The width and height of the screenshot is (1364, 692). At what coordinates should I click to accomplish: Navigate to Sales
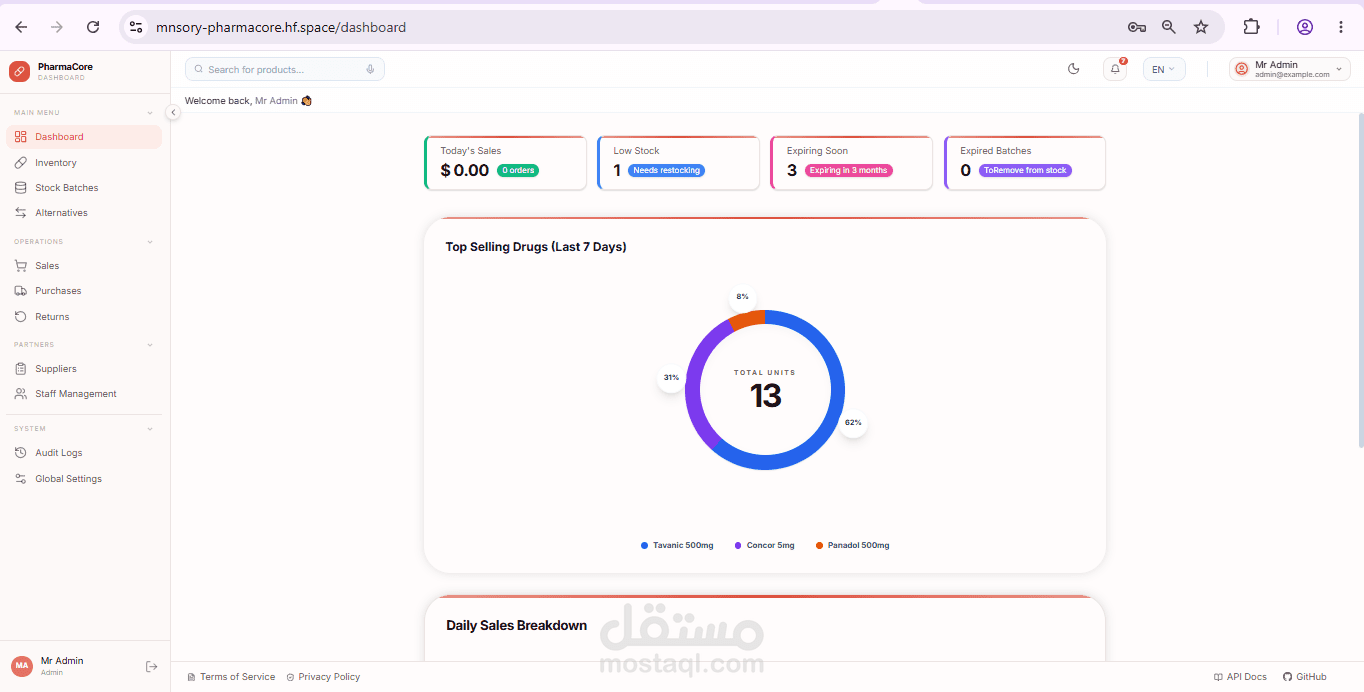point(84,266)
